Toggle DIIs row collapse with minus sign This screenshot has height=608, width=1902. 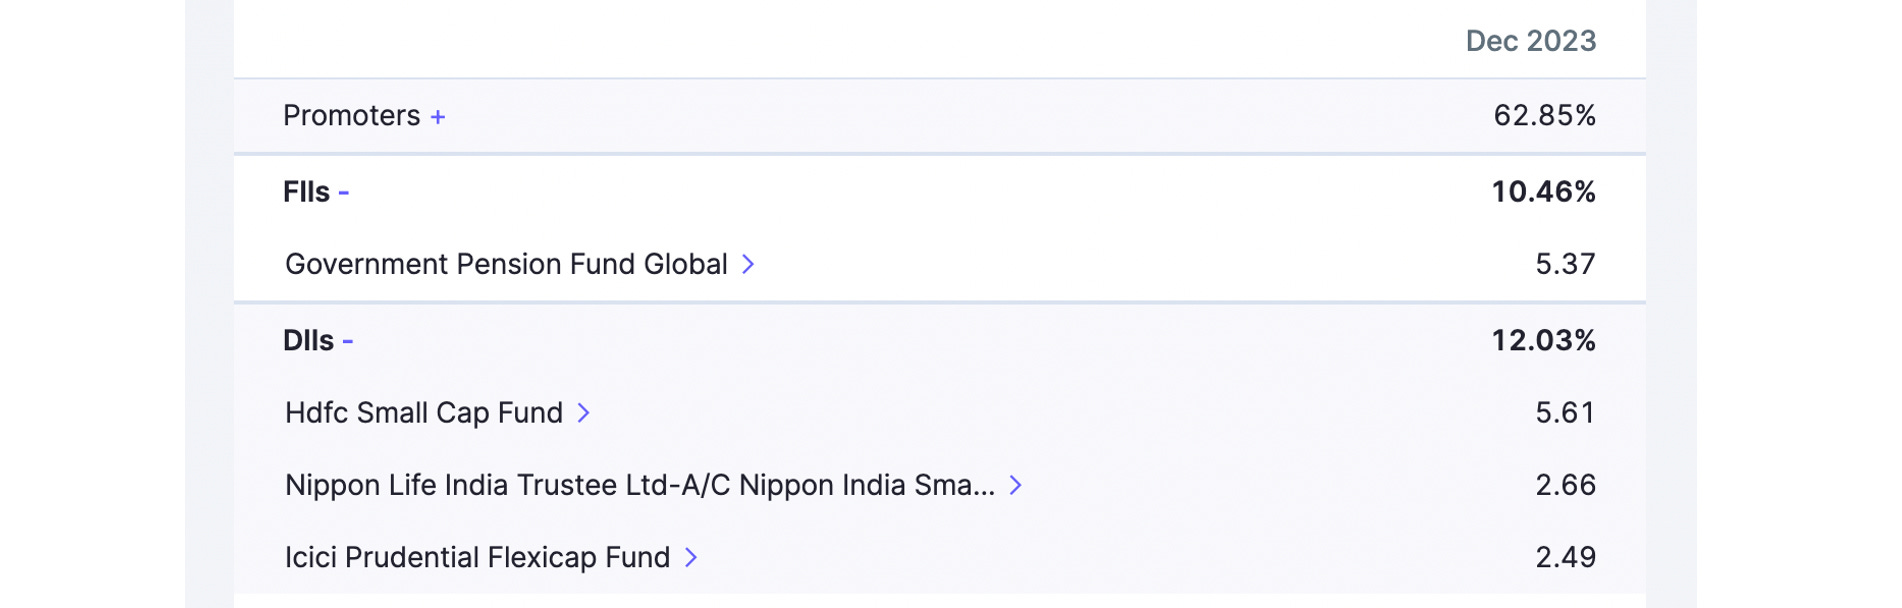click(350, 340)
